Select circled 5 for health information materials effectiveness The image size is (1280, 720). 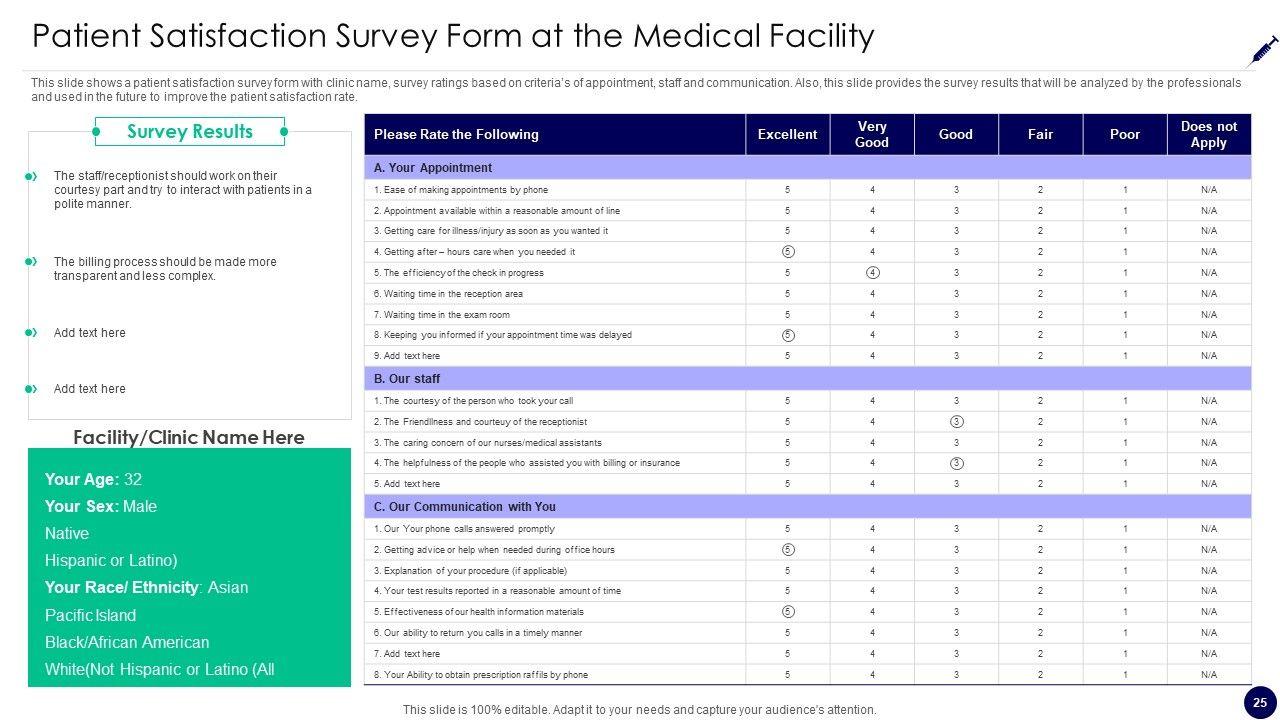tap(788, 612)
